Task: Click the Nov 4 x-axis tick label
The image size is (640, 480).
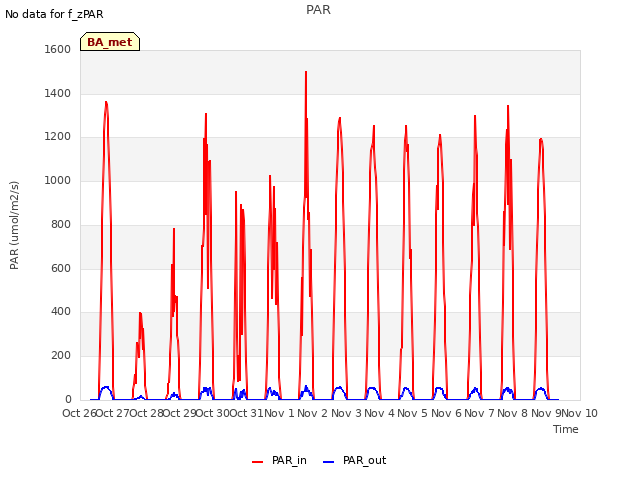Action: pyautogui.click(x=379, y=413)
